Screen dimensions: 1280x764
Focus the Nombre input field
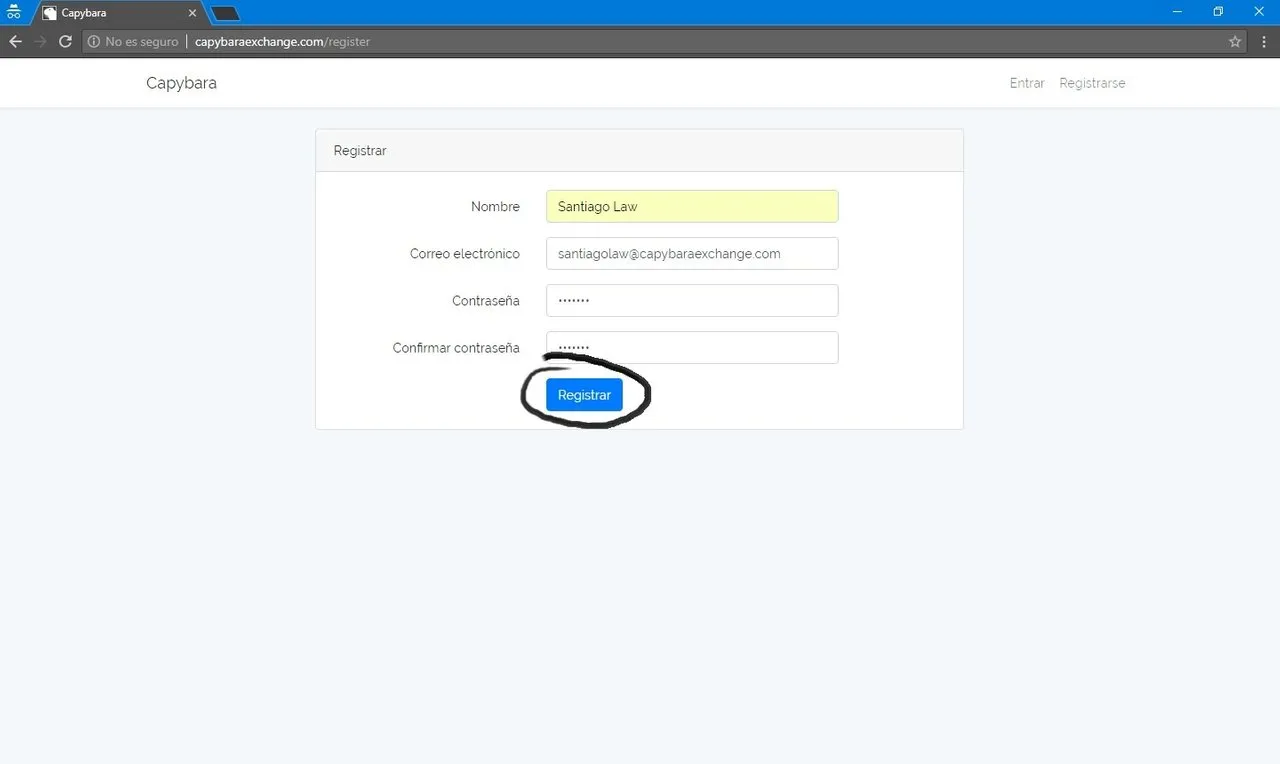(x=692, y=206)
